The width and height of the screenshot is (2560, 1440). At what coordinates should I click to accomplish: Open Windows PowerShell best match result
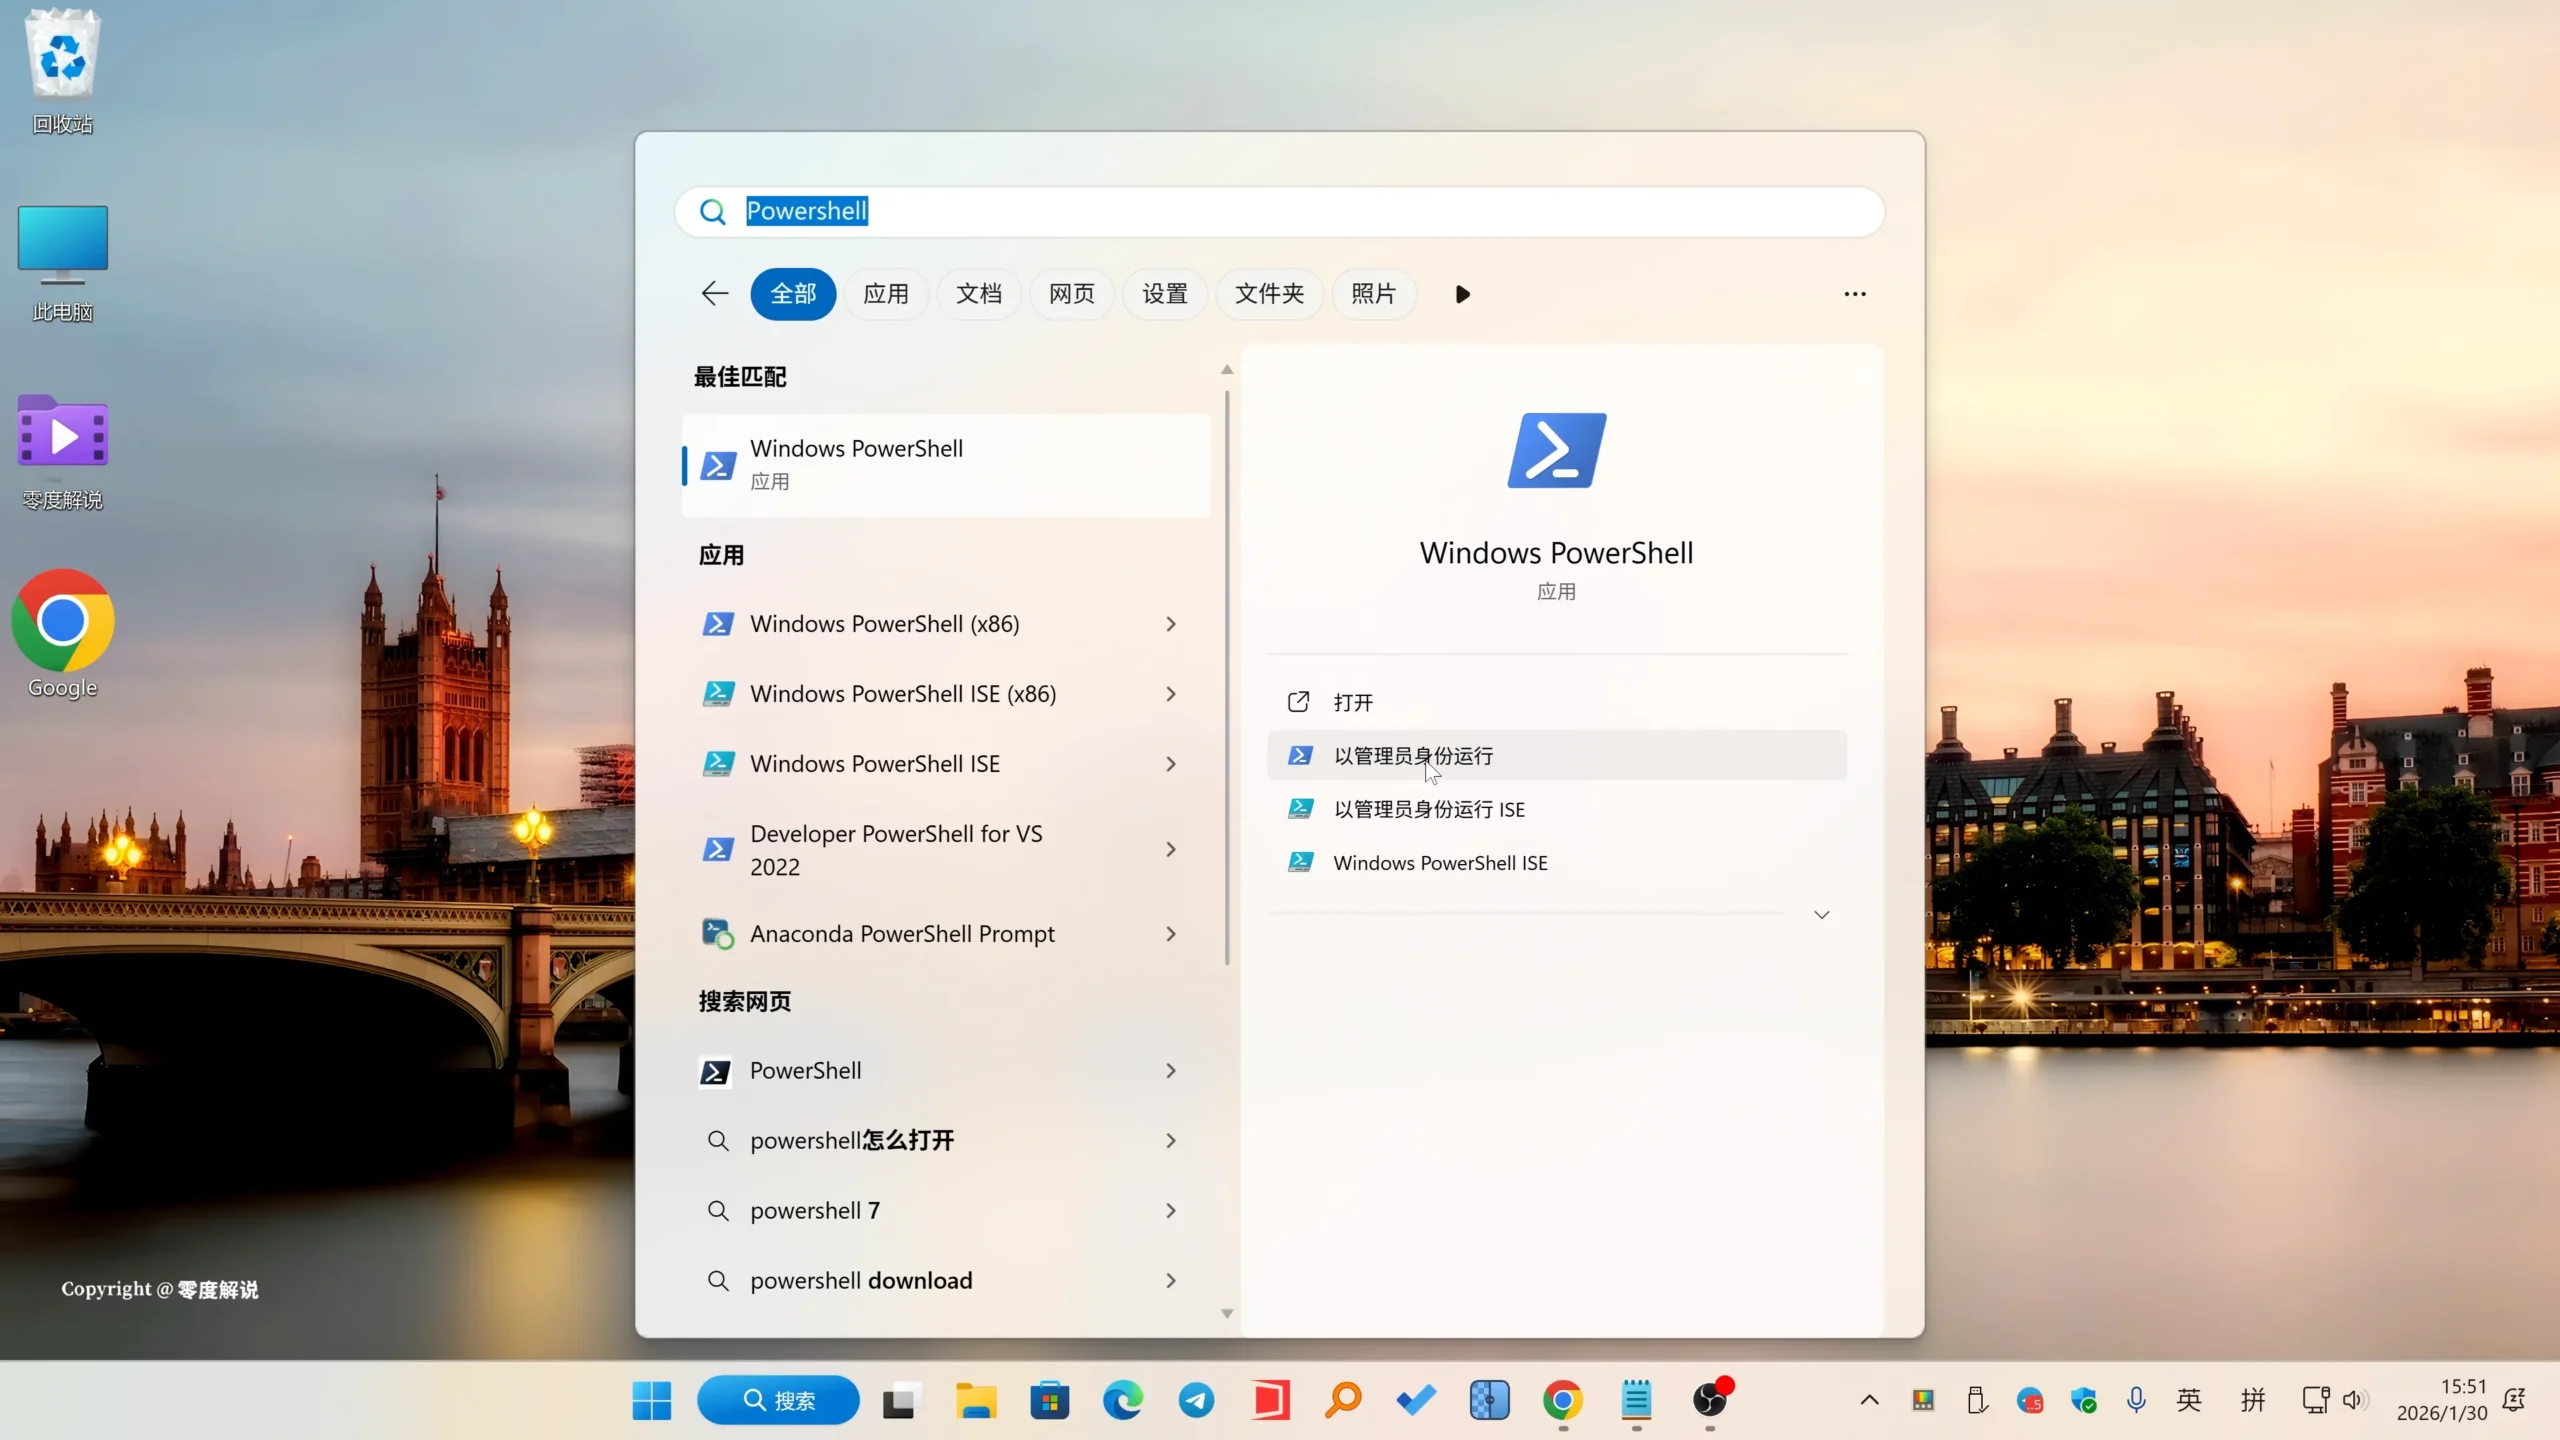(946, 464)
